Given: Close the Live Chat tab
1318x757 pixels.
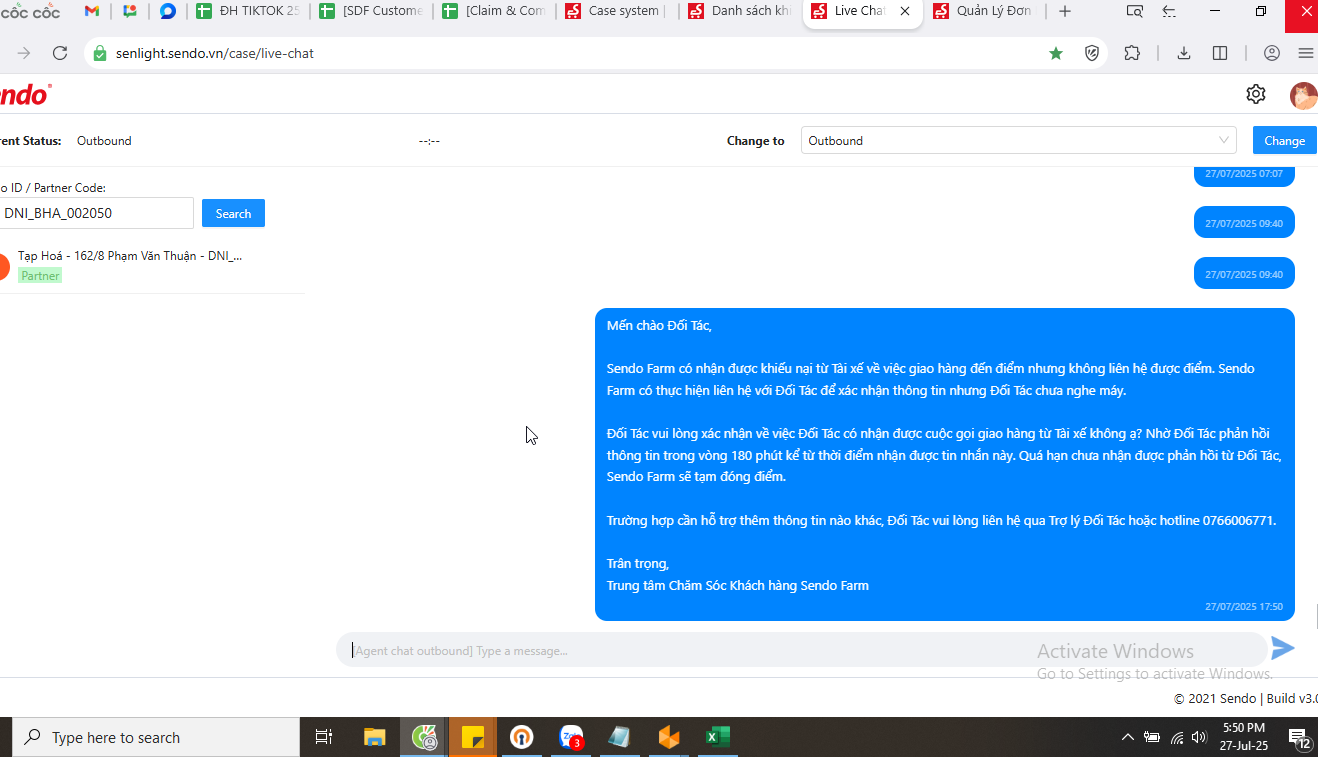Looking at the screenshot, I should tap(905, 11).
